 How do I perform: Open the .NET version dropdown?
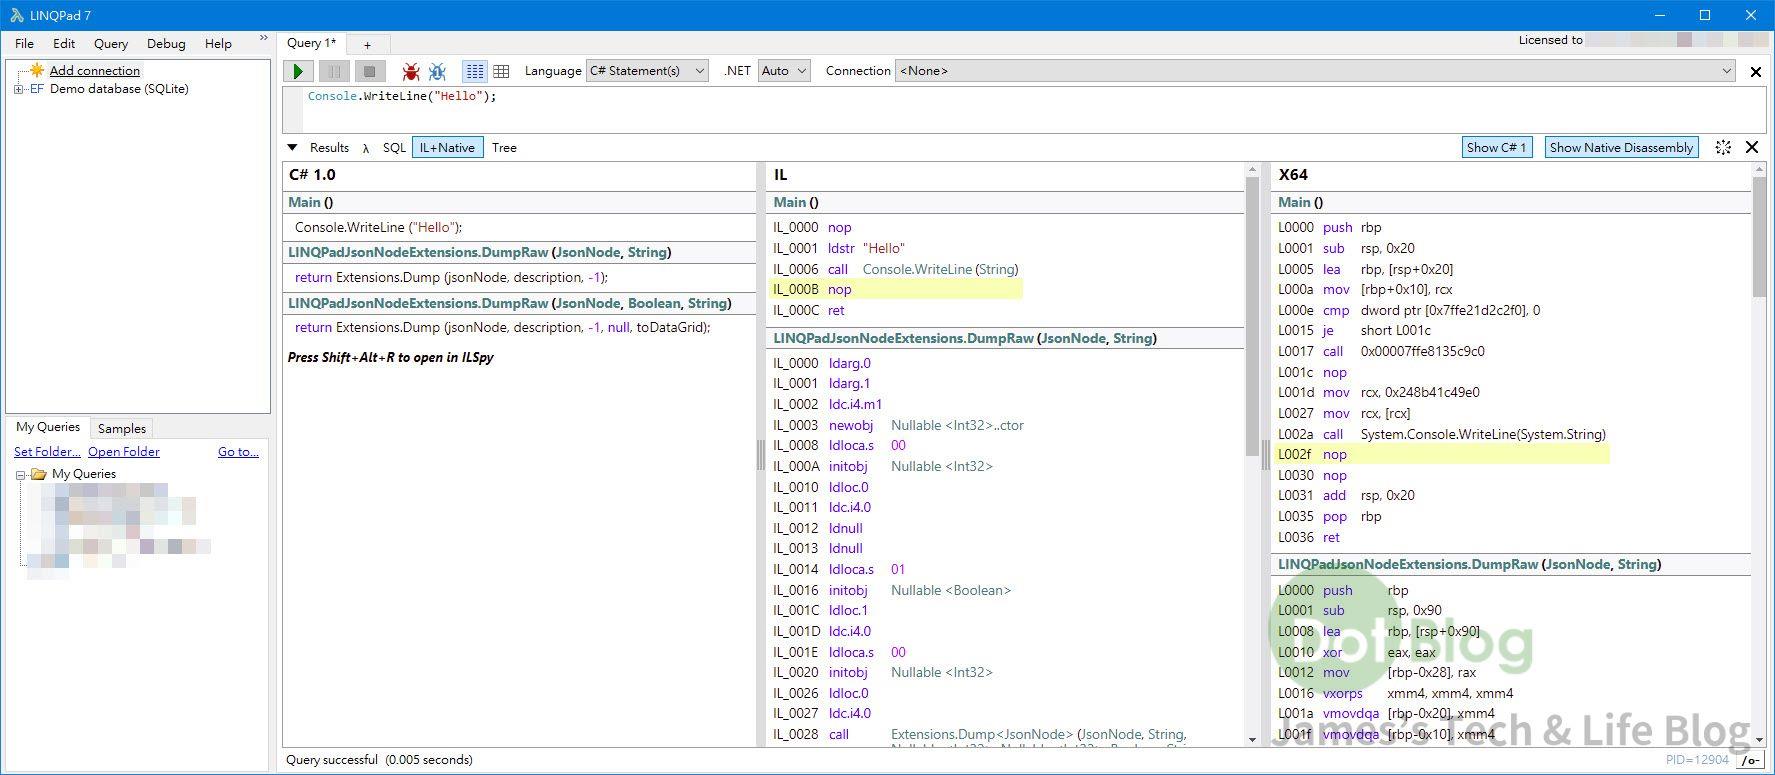[783, 71]
